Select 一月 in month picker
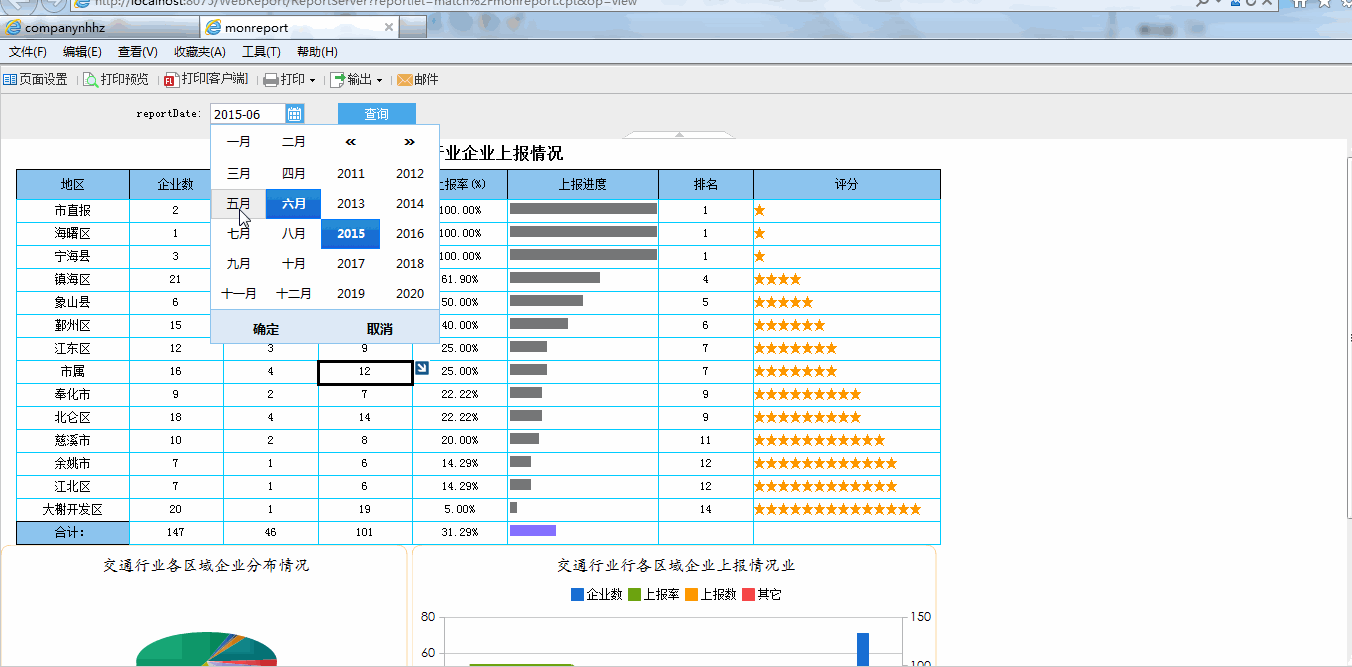 coord(238,142)
